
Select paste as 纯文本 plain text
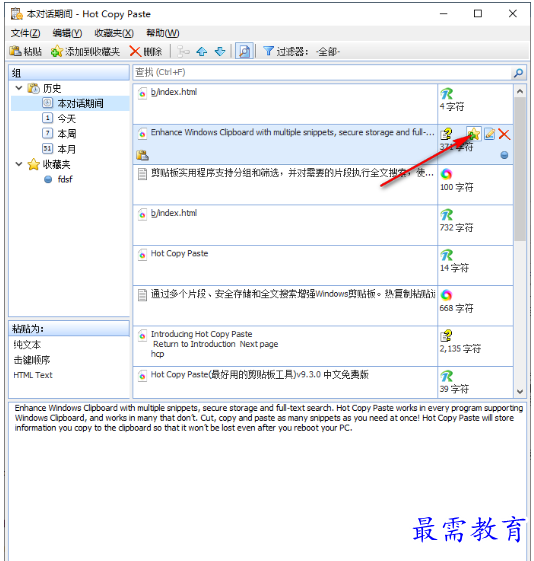point(27,345)
